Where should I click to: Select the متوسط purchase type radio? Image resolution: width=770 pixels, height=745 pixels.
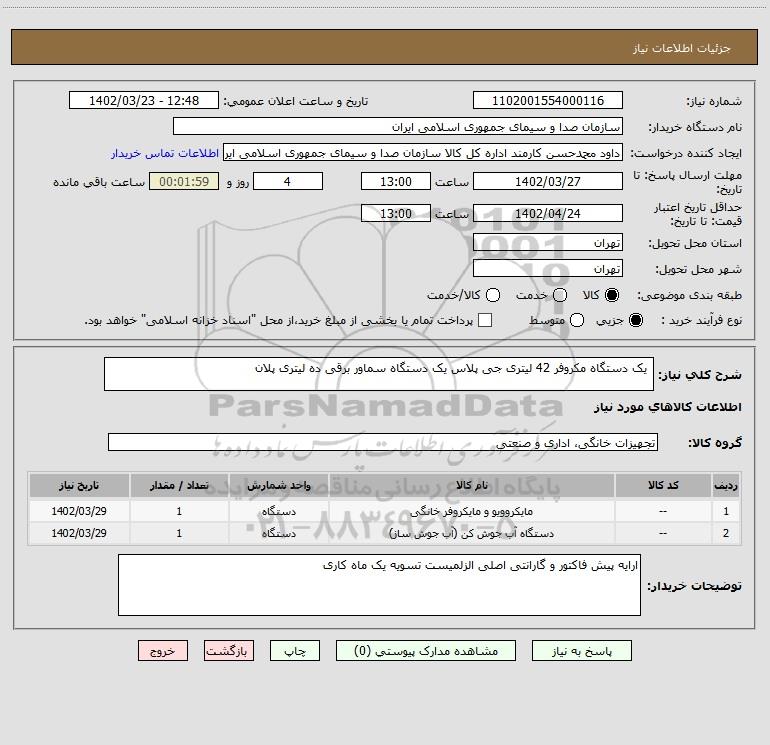(x=577, y=320)
